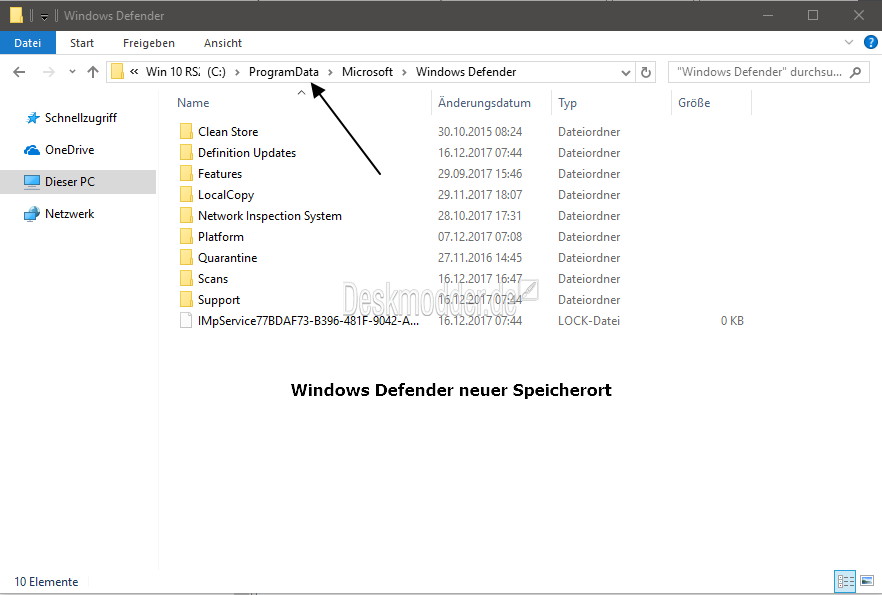
Task: Click the Windows Defender search field
Action: (760, 72)
